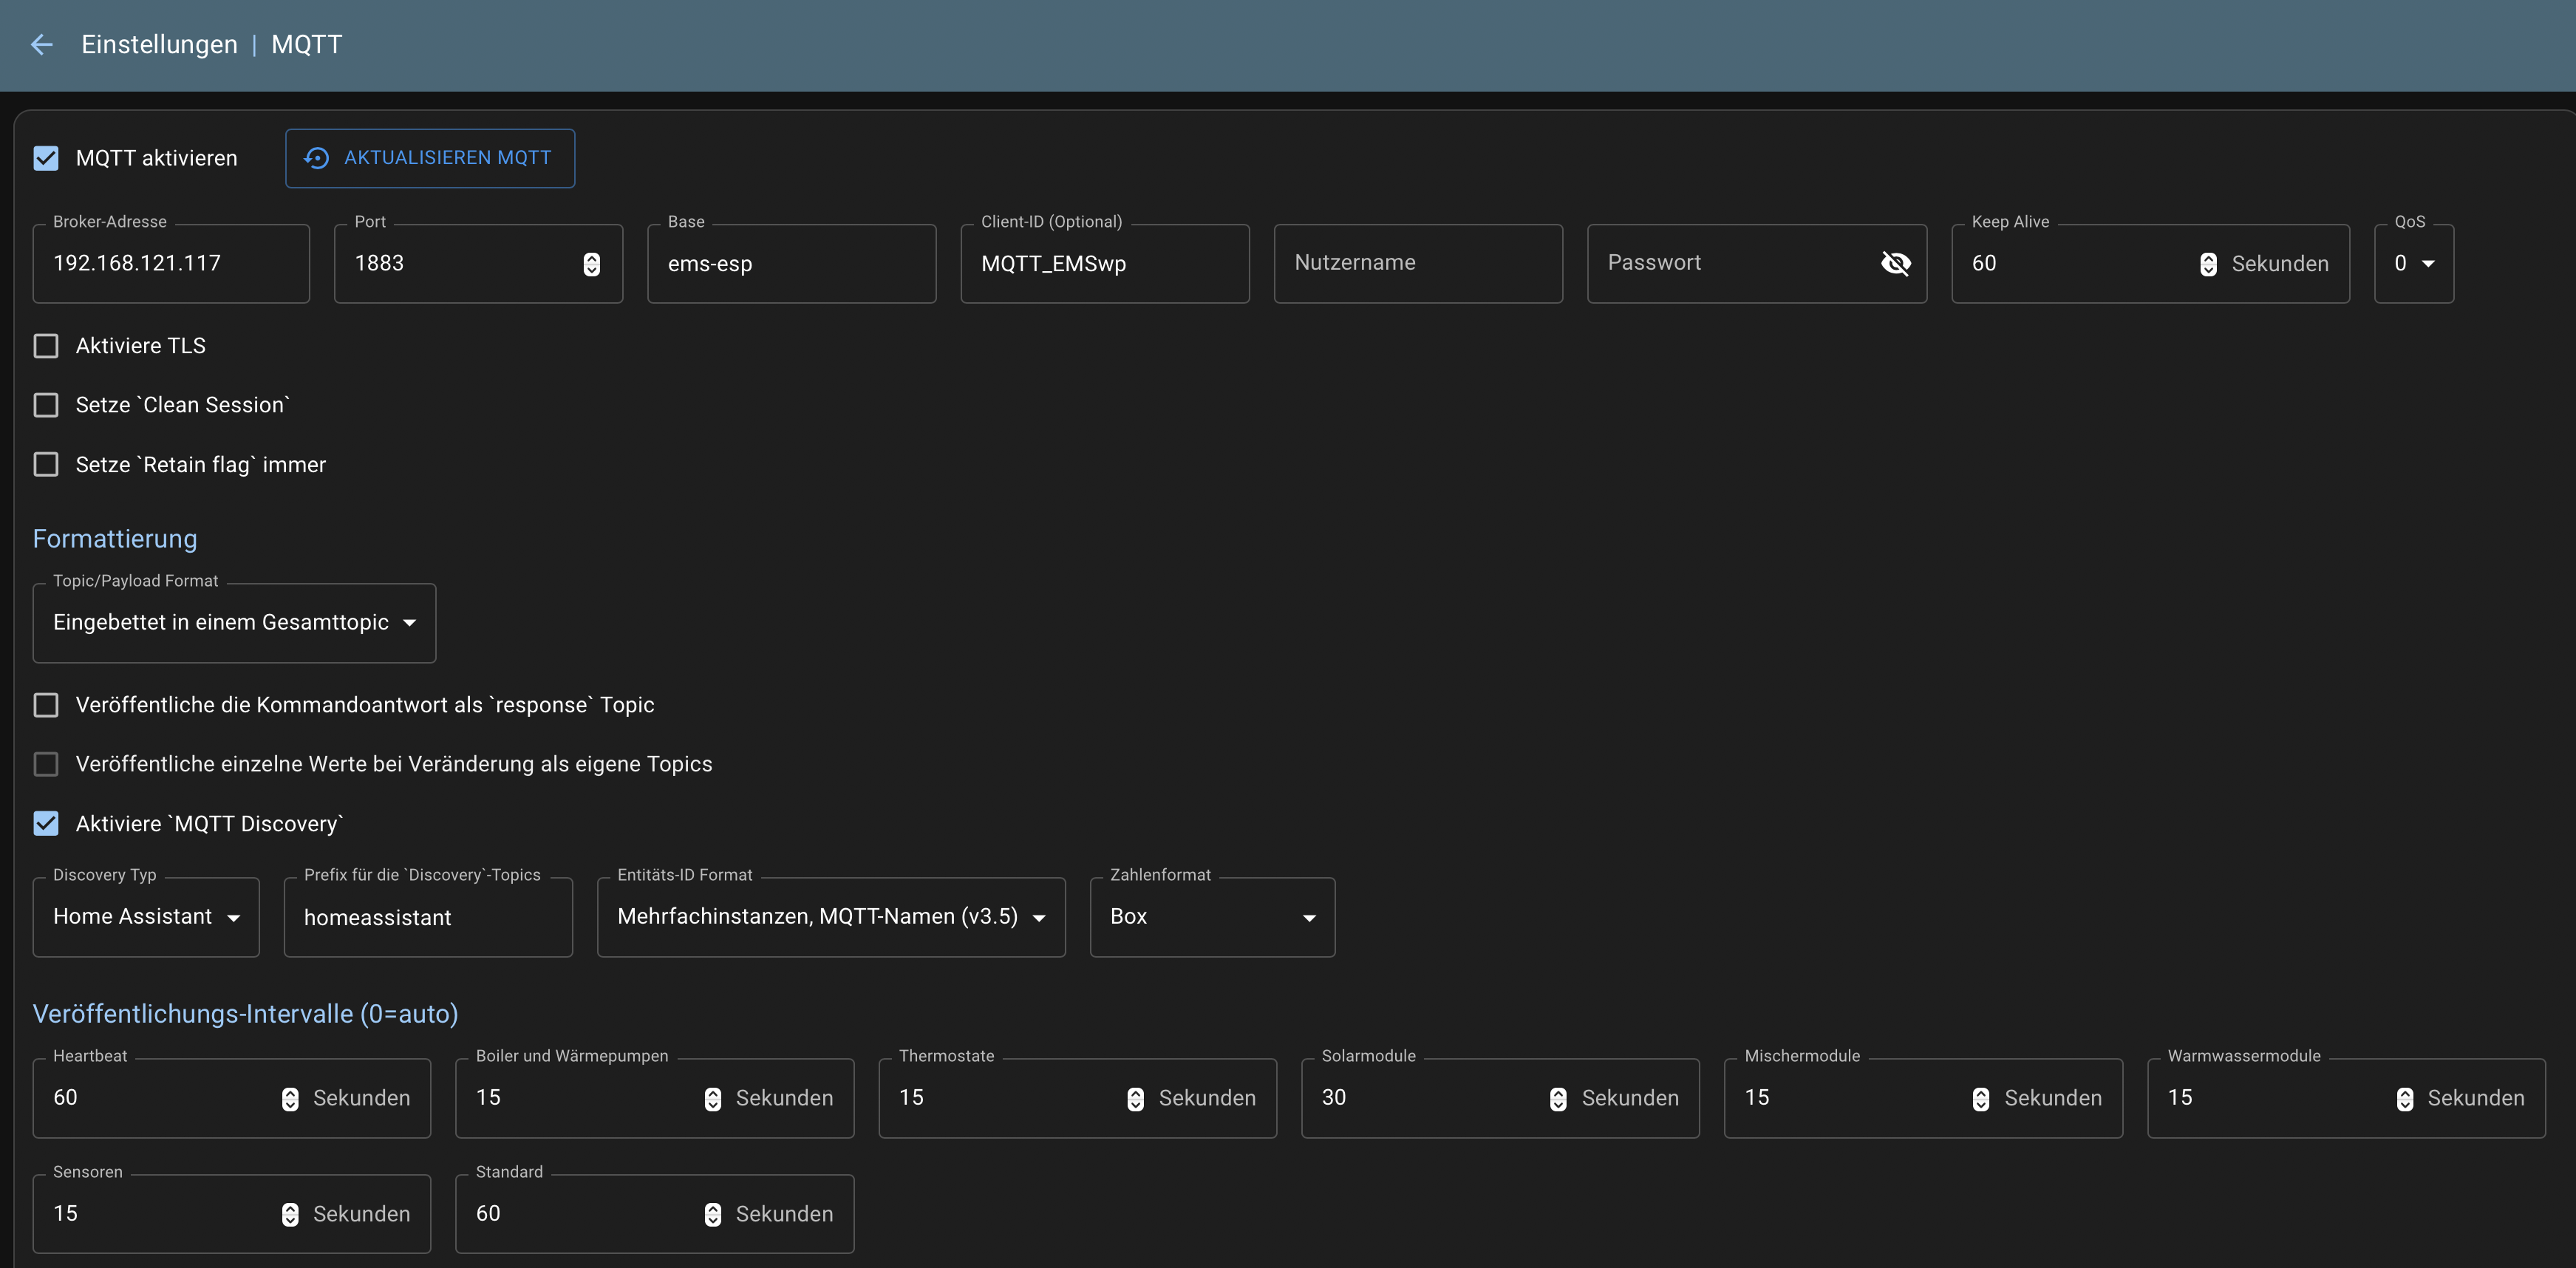Disable the Aktiviere MQTT Discovery checkbox
The height and width of the screenshot is (1268, 2576).
pyautogui.click(x=46, y=824)
